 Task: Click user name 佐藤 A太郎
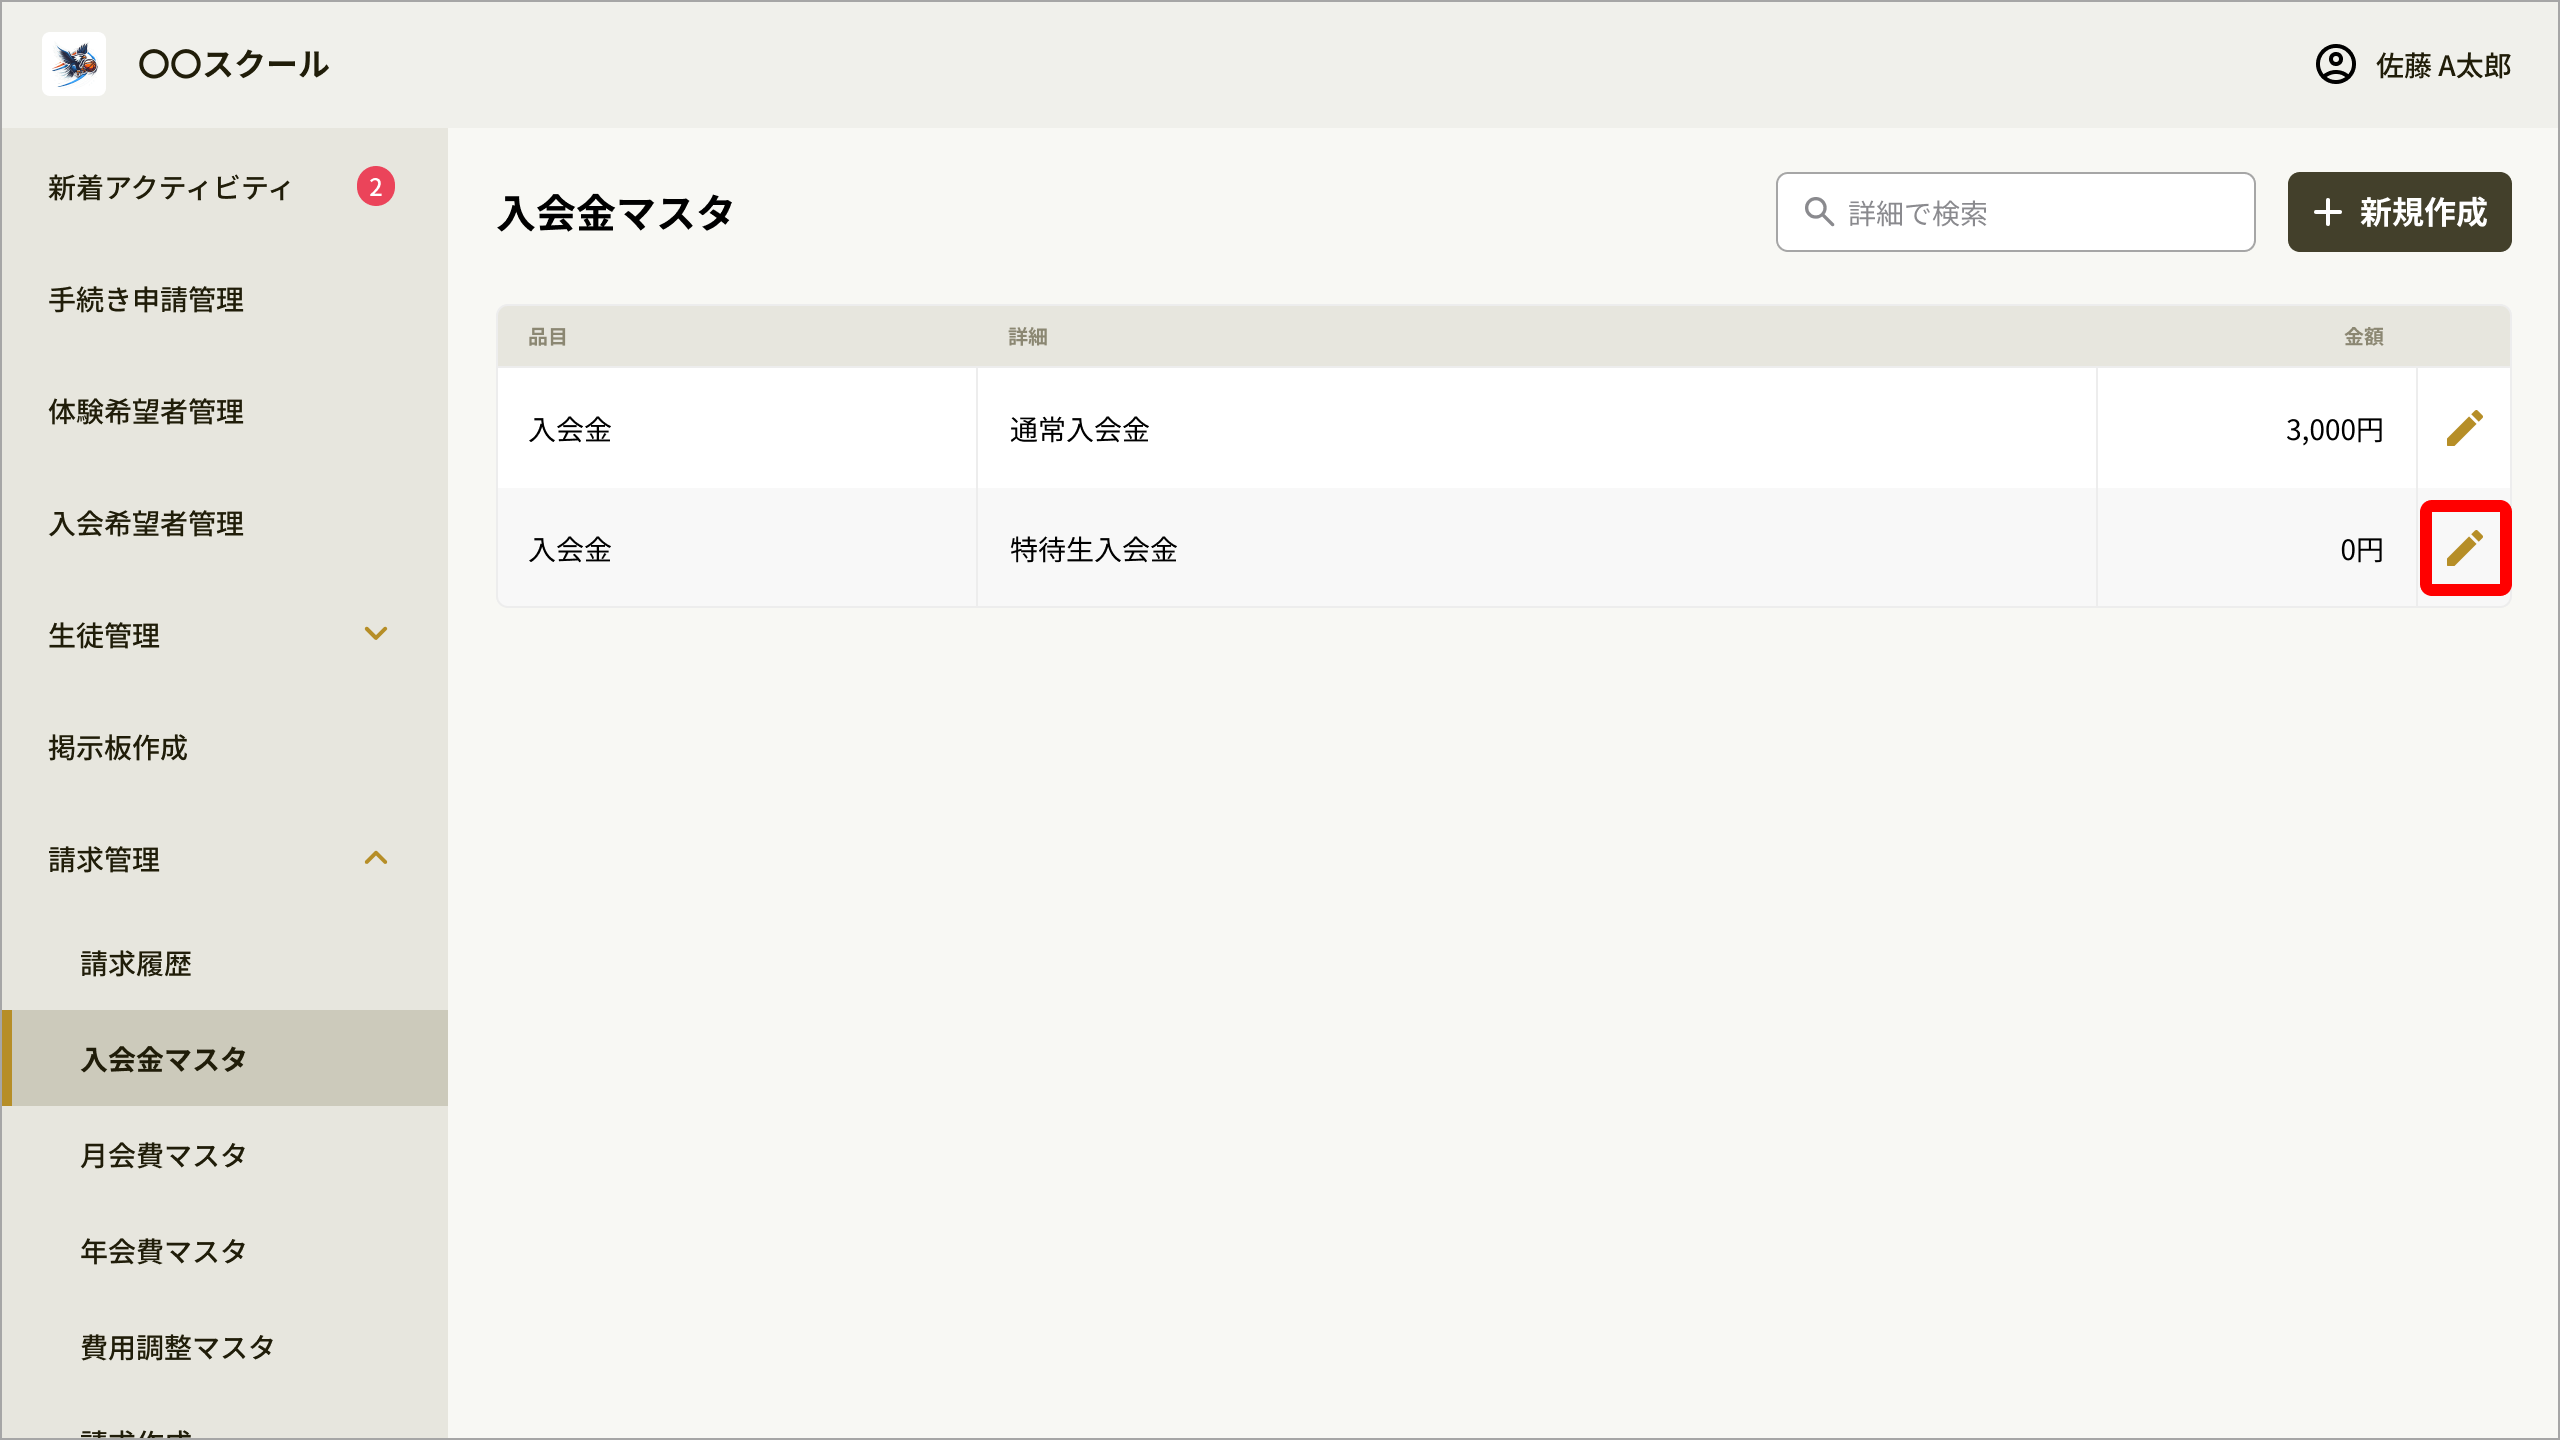(x=2443, y=66)
